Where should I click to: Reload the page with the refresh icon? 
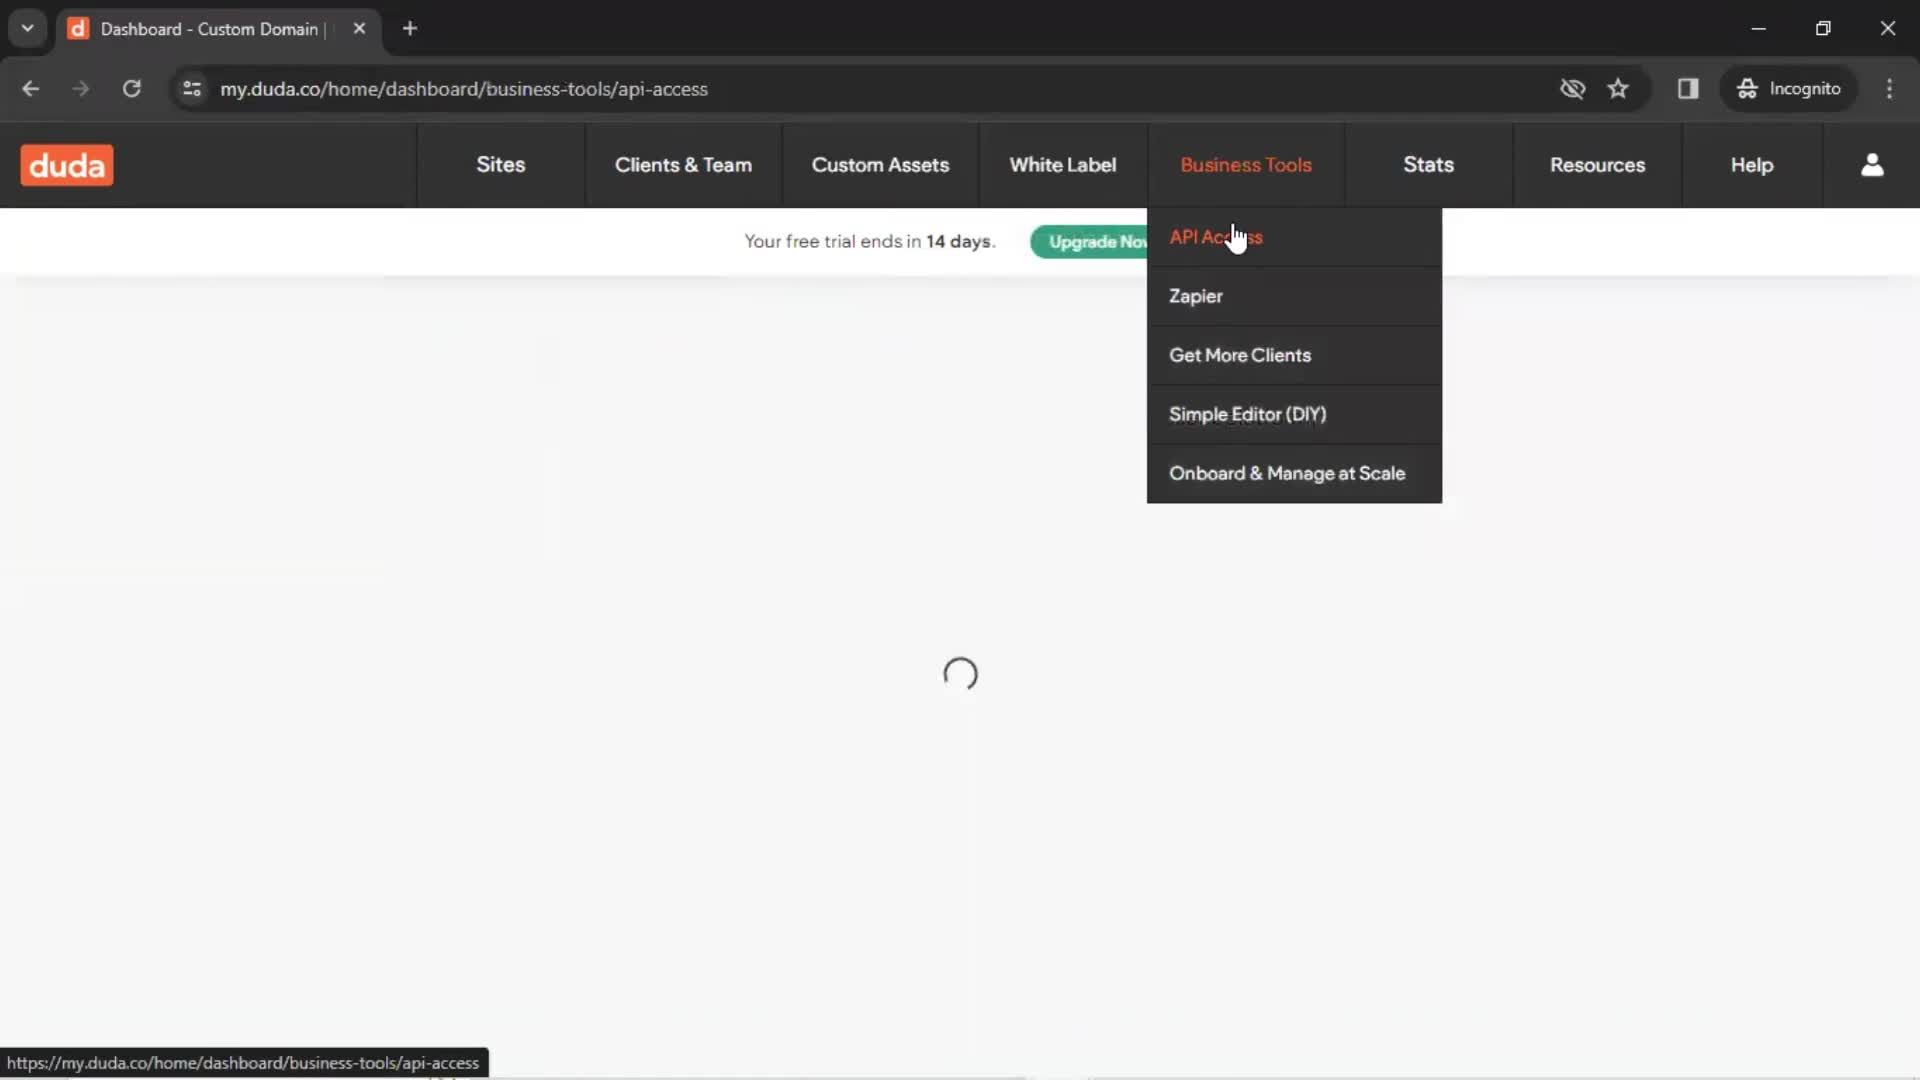132,89
